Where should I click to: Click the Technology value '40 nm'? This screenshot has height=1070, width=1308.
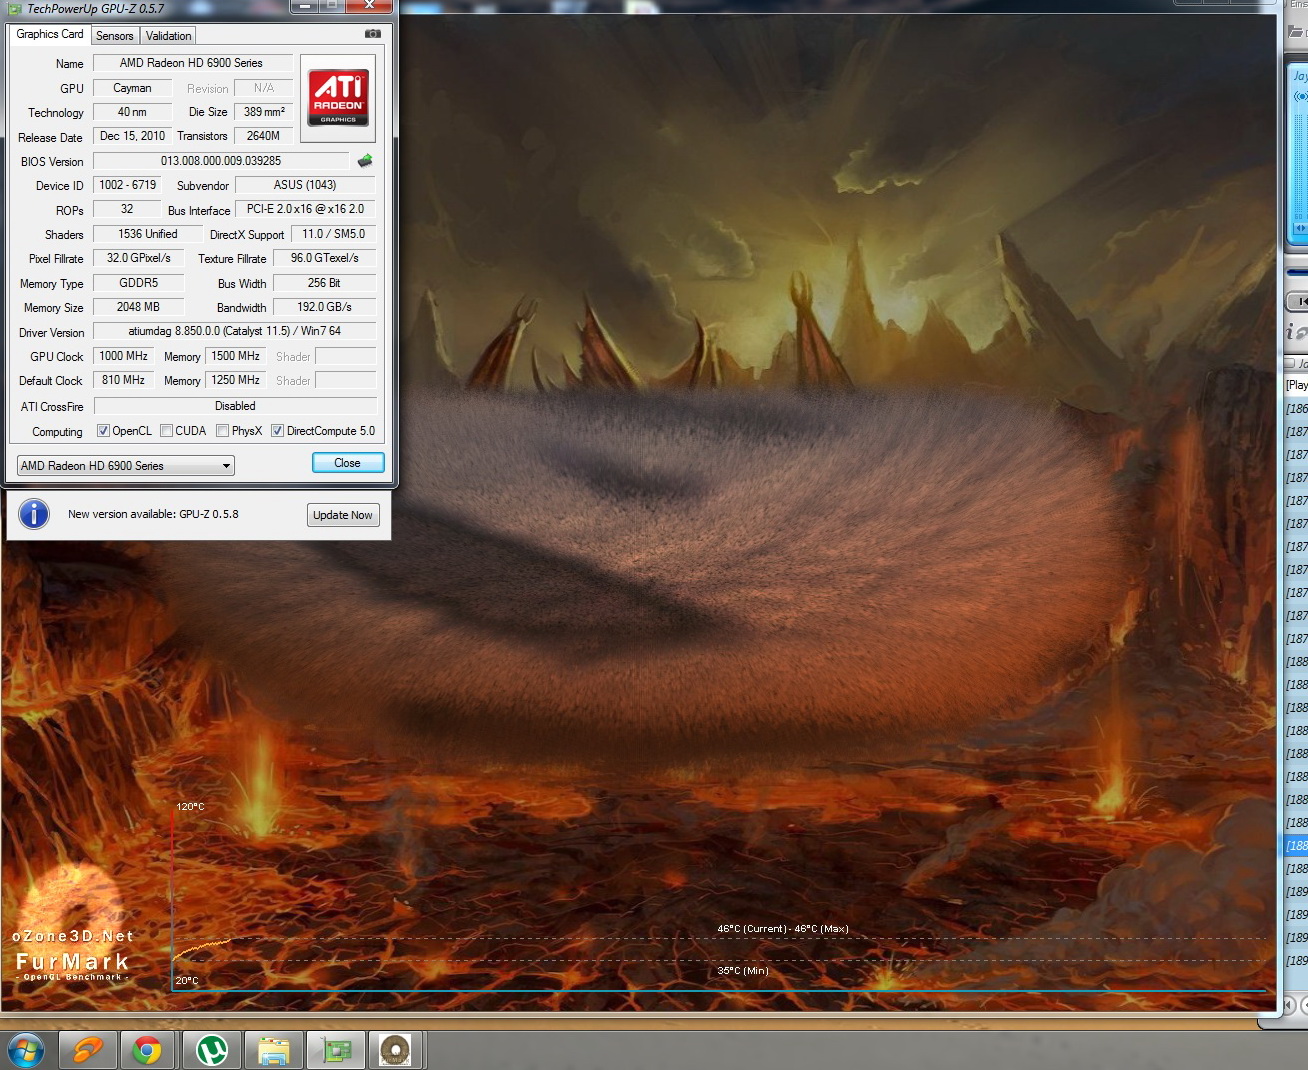[x=132, y=112]
